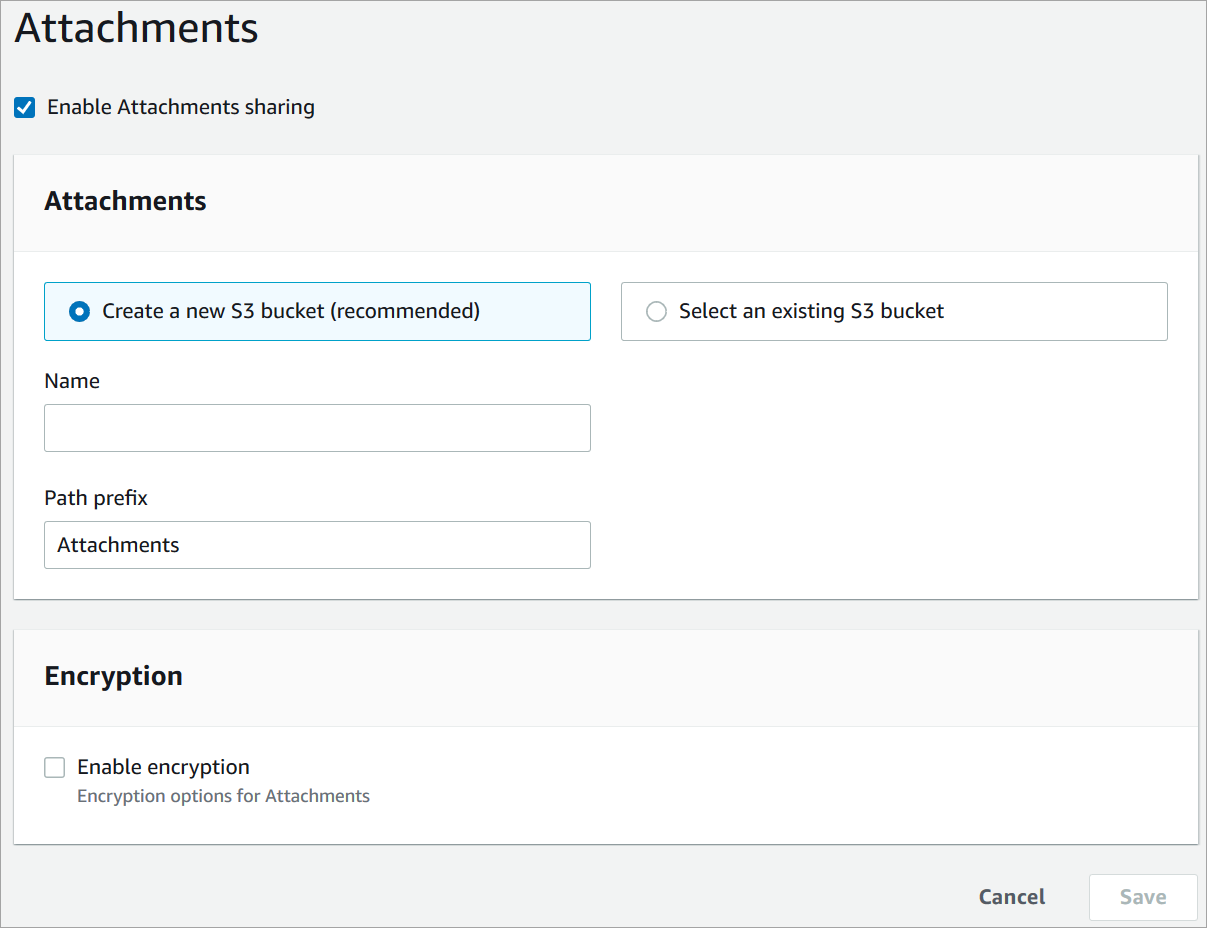Click the Save button
This screenshot has height=928, width=1207.
(1142, 897)
